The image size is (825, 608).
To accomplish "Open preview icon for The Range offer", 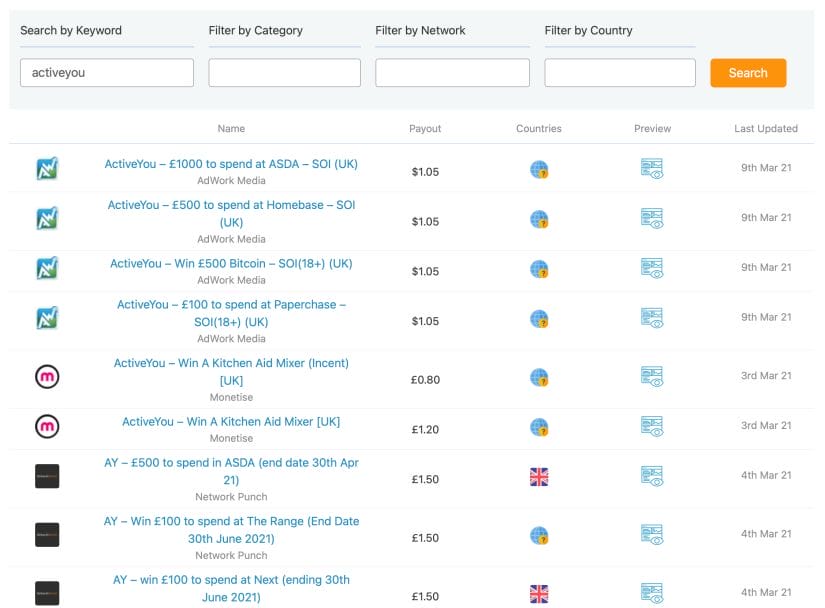I will pyautogui.click(x=652, y=535).
